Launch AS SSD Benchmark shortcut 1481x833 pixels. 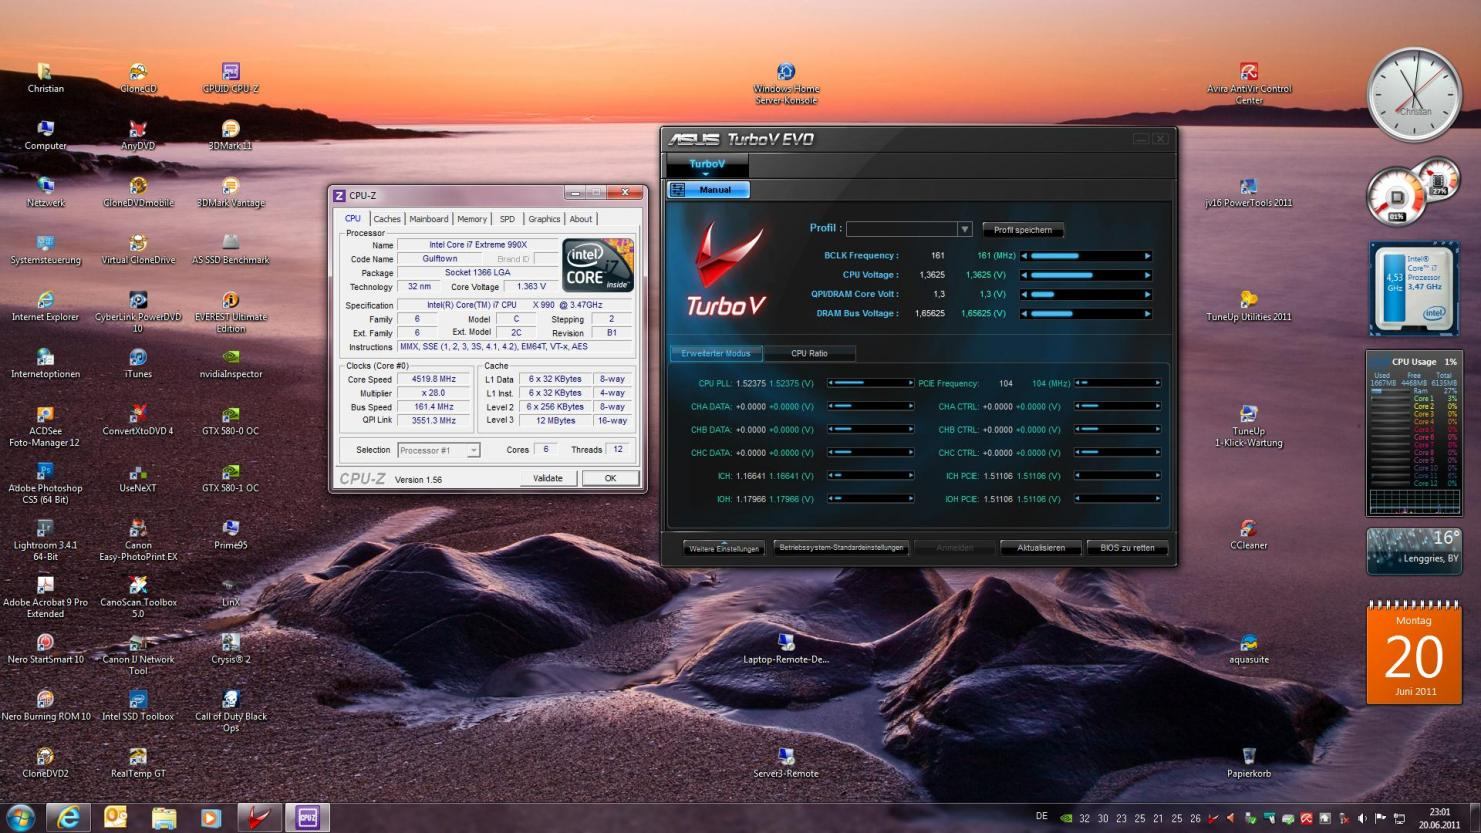(231, 249)
